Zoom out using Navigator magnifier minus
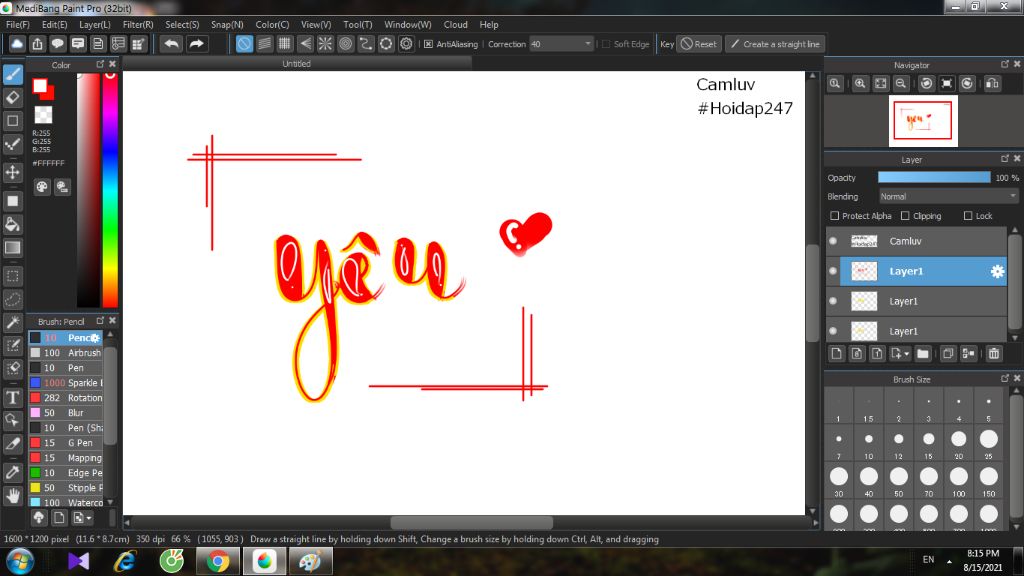This screenshot has width=1024, height=576. coord(901,84)
